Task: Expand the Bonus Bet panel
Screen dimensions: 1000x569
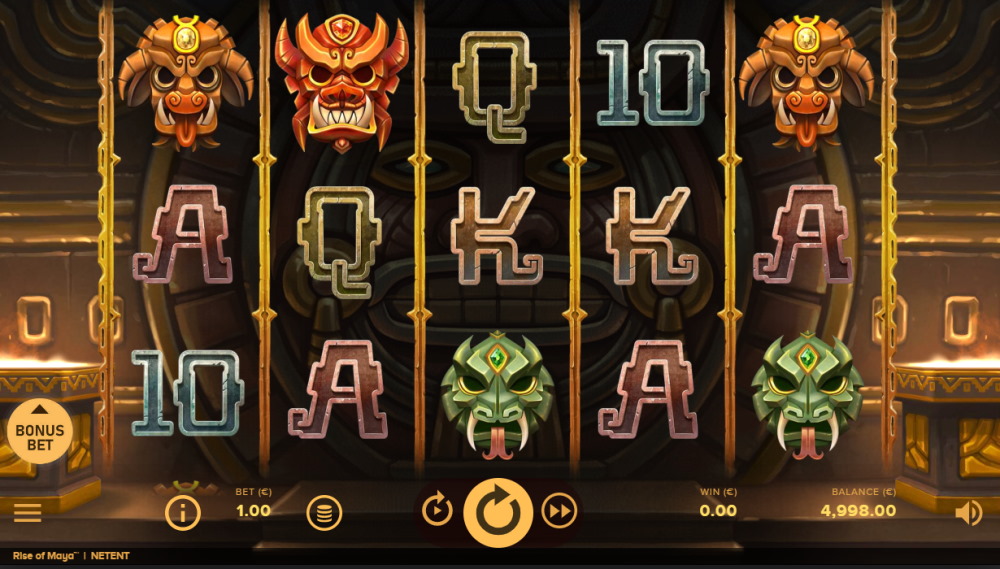Action: click(40, 431)
